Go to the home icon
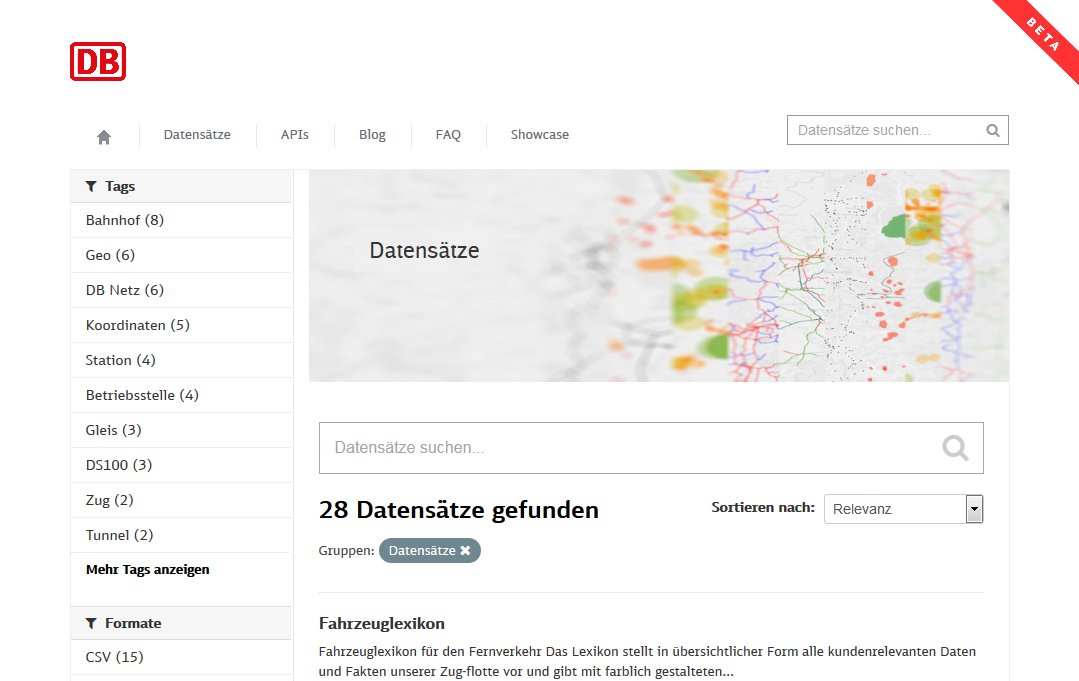 click(104, 136)
